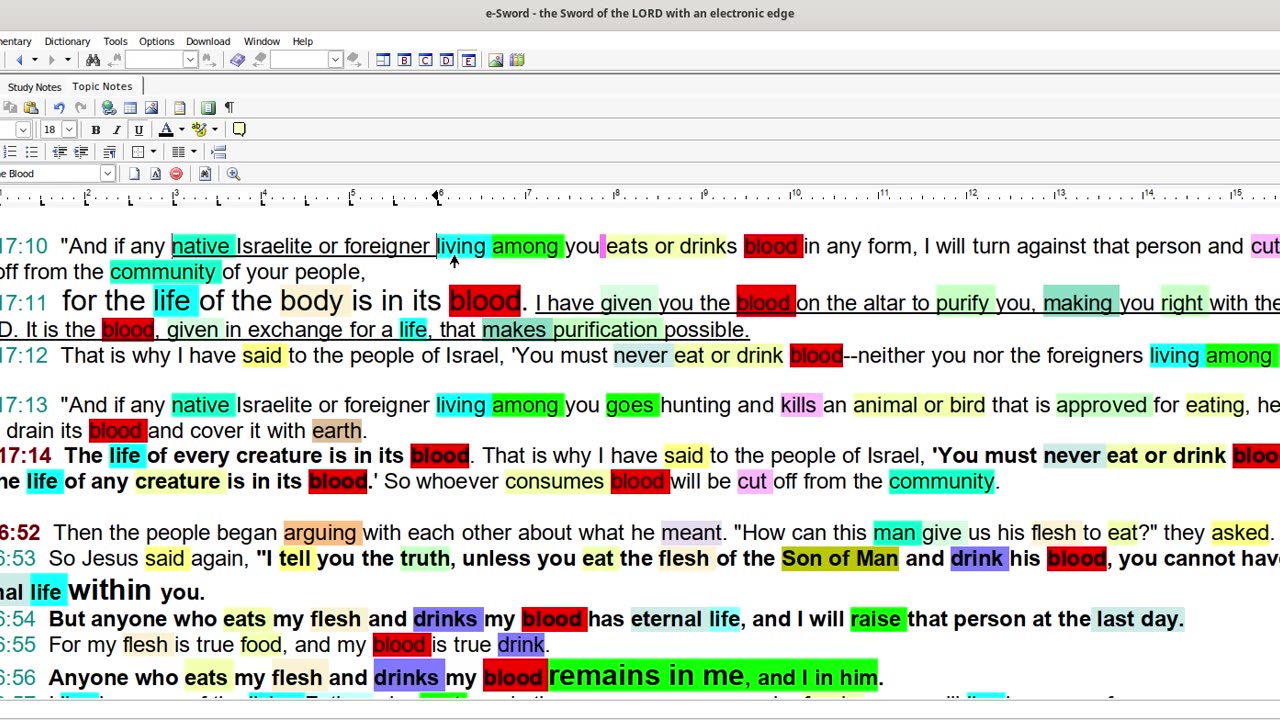Open the font size 18 dropdown

69,130
